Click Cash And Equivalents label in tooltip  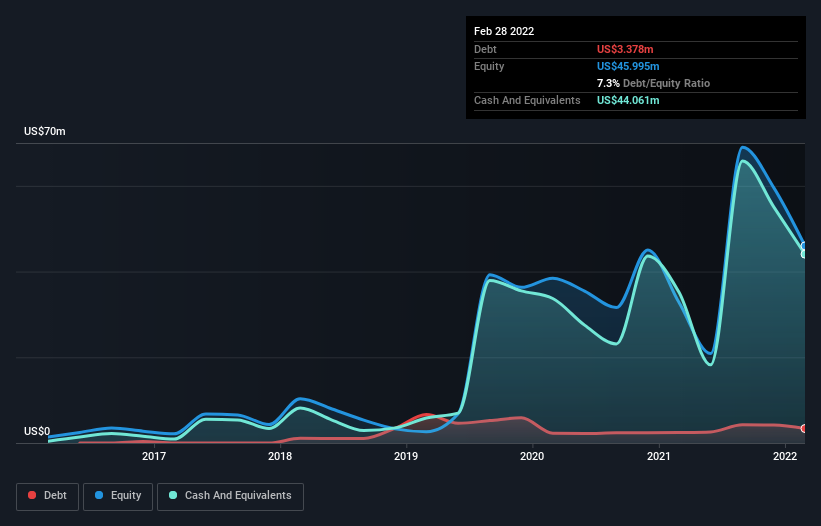pyautogui.click(x=527, y=100)
